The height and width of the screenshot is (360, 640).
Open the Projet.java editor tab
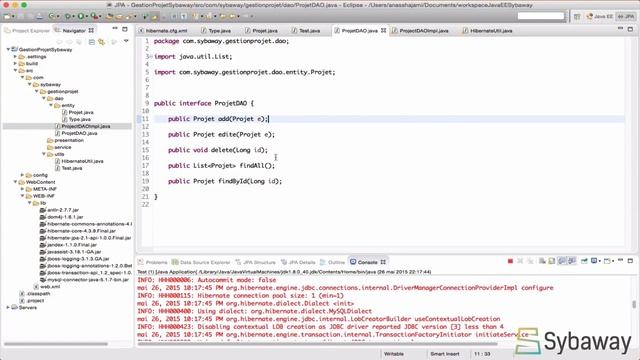pyautogui.click(x=261, y=31)
